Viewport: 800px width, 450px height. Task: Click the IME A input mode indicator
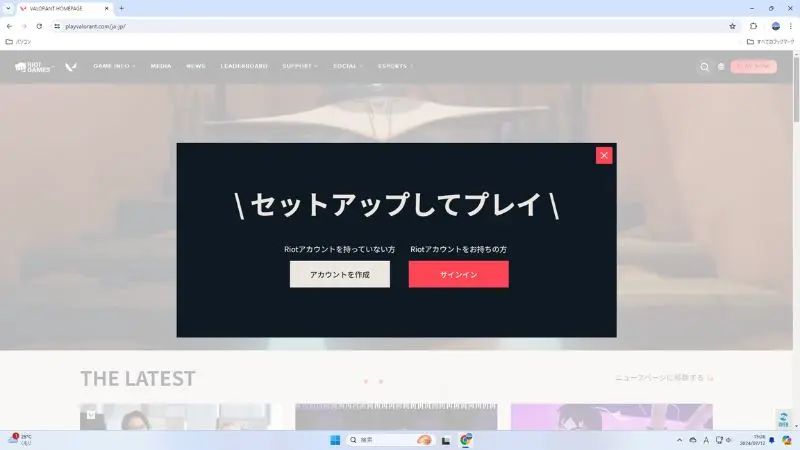coord(706,440)
